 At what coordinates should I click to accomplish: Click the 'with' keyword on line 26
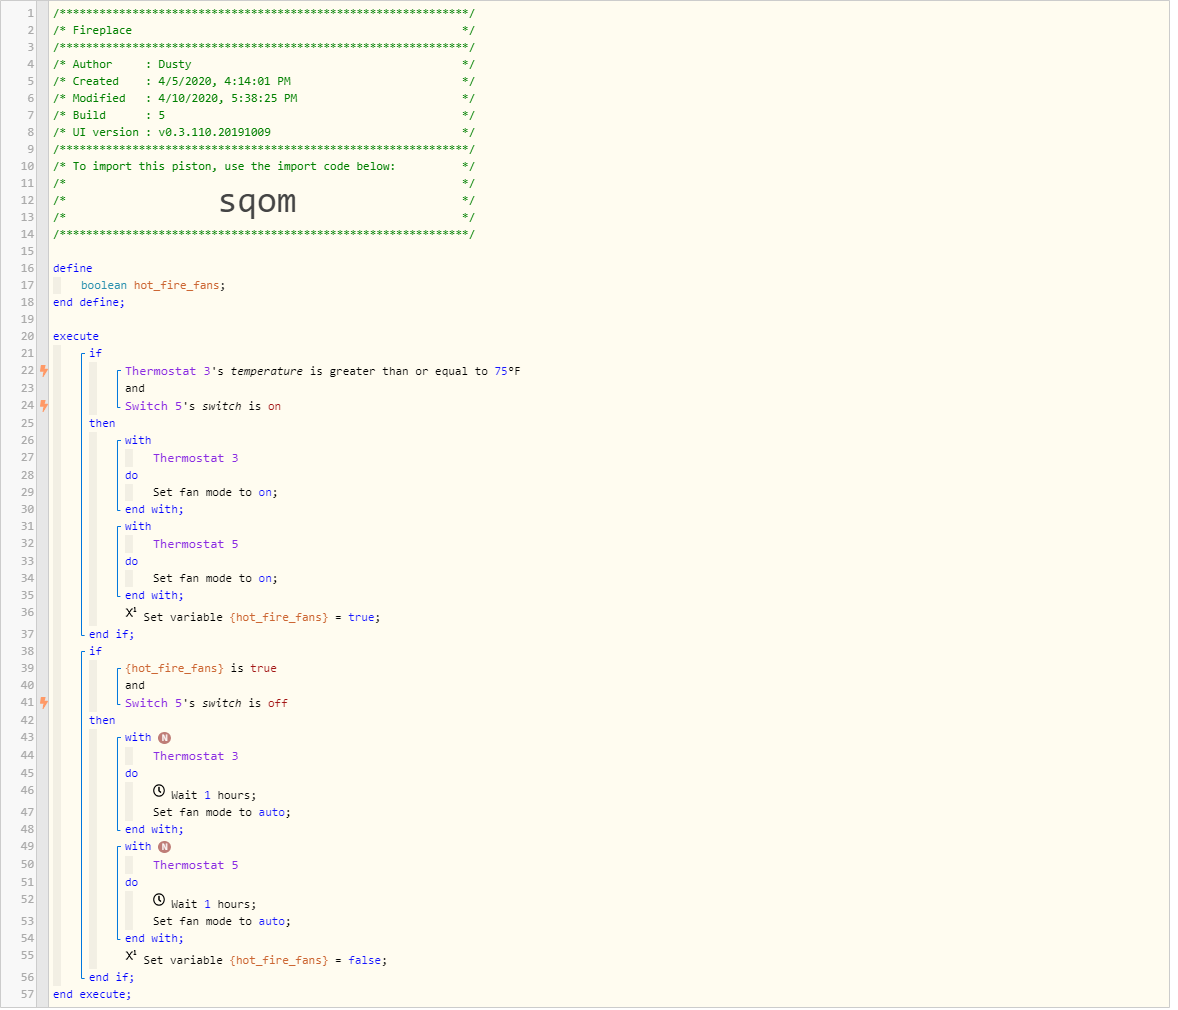click(x=138, y=440)
